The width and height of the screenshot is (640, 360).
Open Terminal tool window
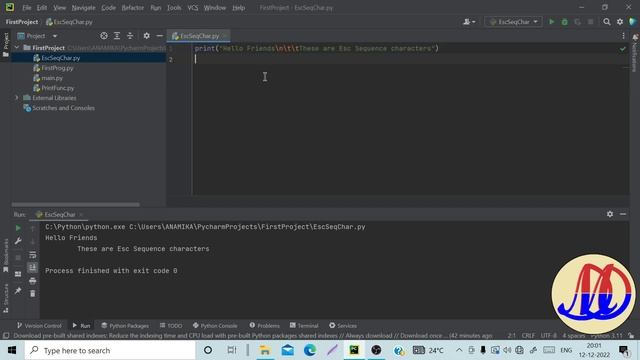pyautogui.click(x=304, y=325)
